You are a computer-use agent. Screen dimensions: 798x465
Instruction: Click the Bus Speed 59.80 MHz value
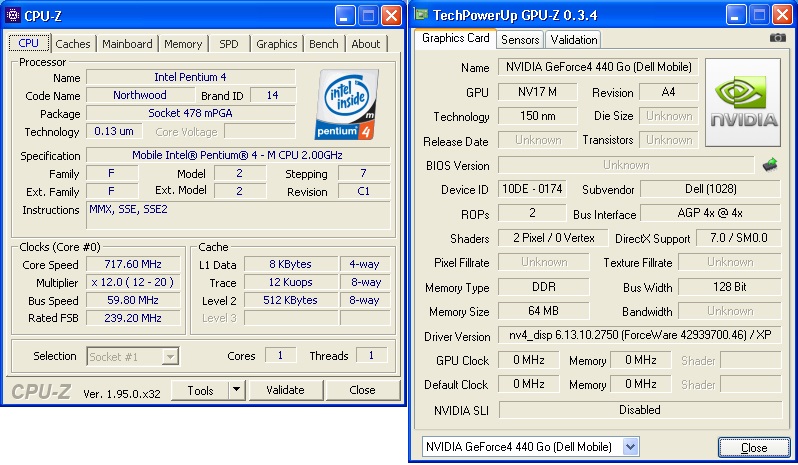coord(133,300)
